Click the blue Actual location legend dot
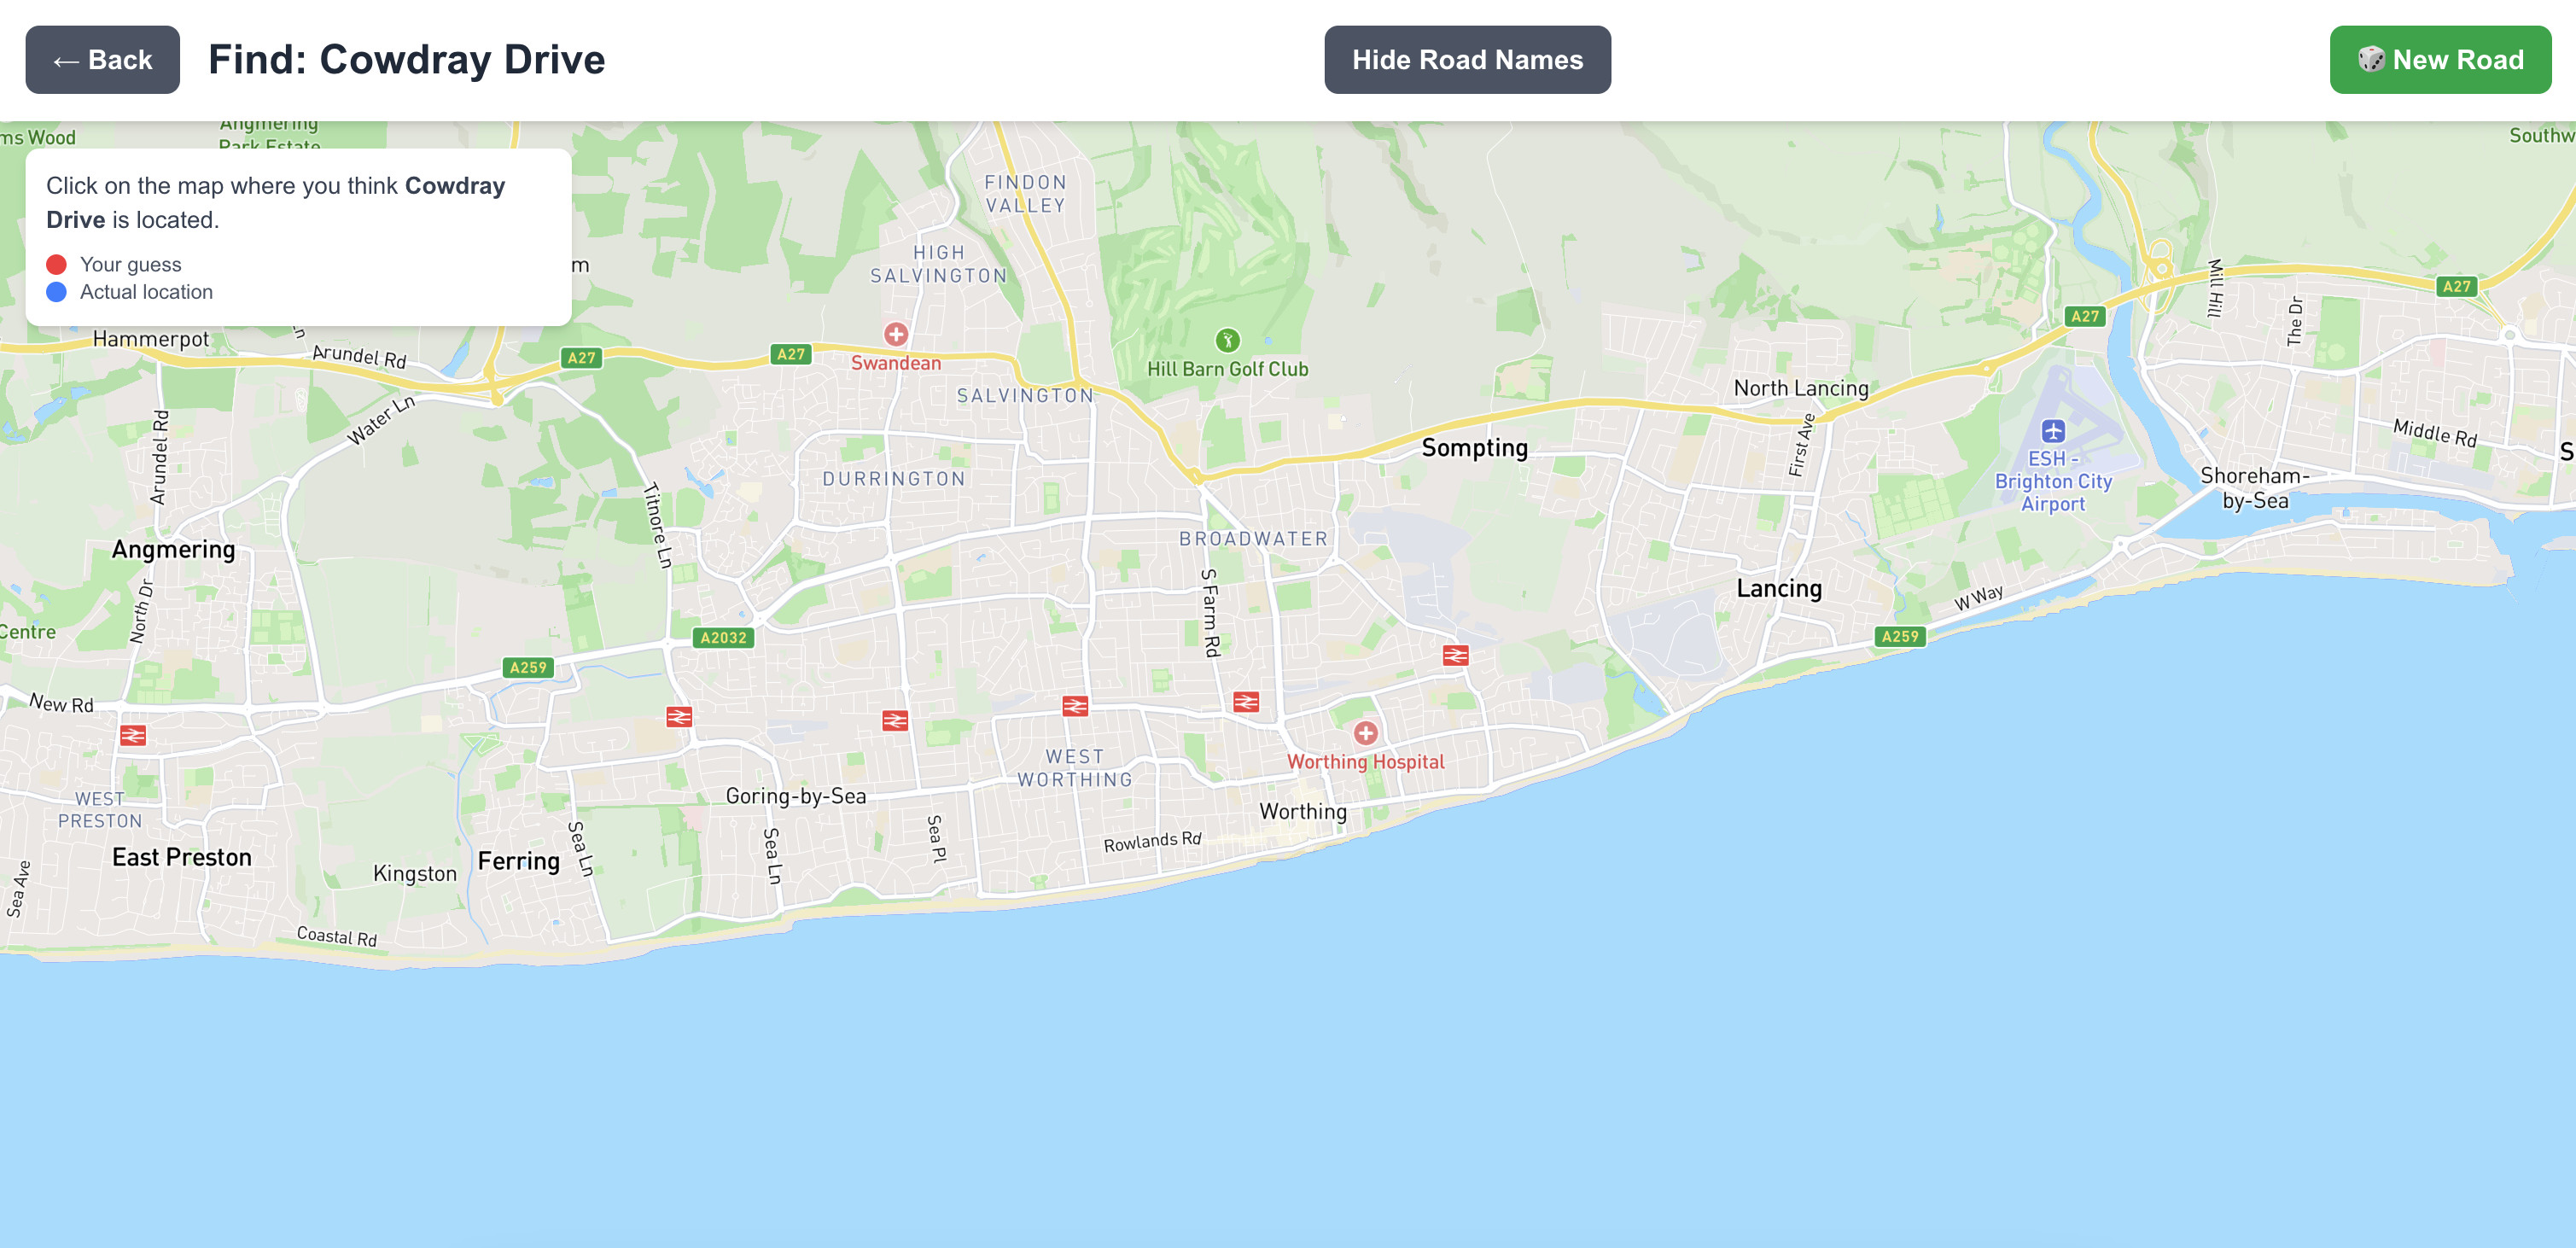Image resolution: width=2576 pixels, height=1248 pixels. 57,292
